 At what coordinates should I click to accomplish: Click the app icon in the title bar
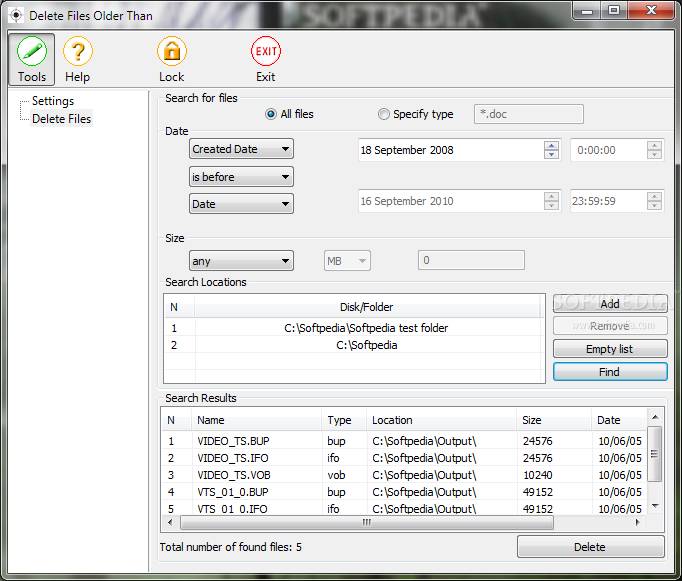point(16,16)
